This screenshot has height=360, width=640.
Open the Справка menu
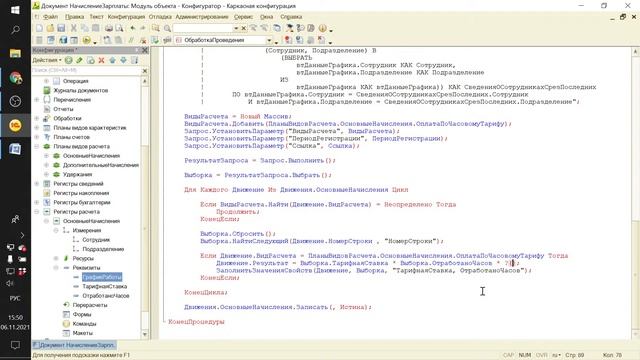[x=291, y=17]
